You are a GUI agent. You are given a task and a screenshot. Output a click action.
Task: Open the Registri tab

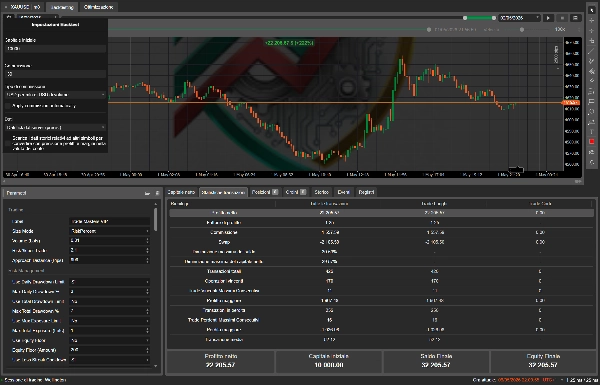point(366,192)
